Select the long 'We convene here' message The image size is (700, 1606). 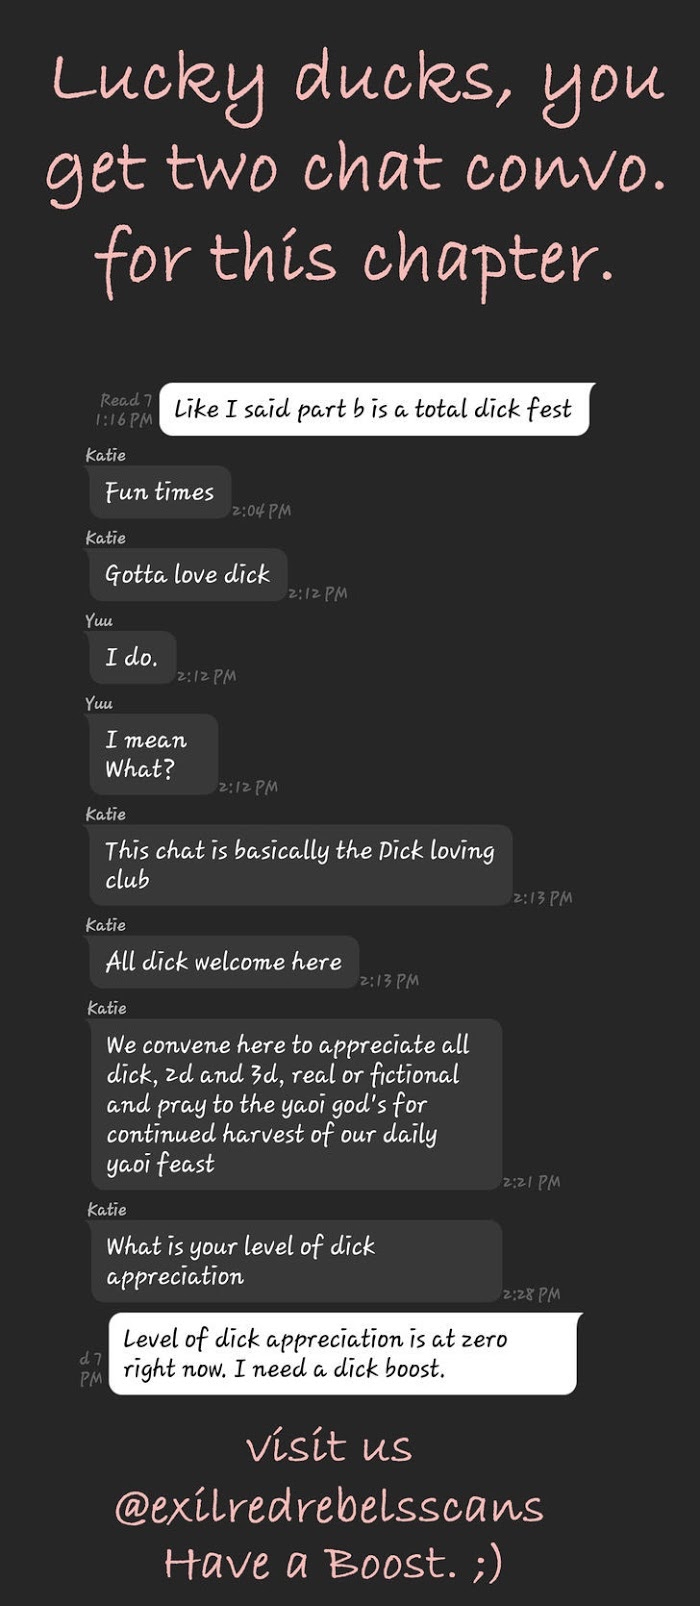pyautogui.click(x=296, y=1104)
